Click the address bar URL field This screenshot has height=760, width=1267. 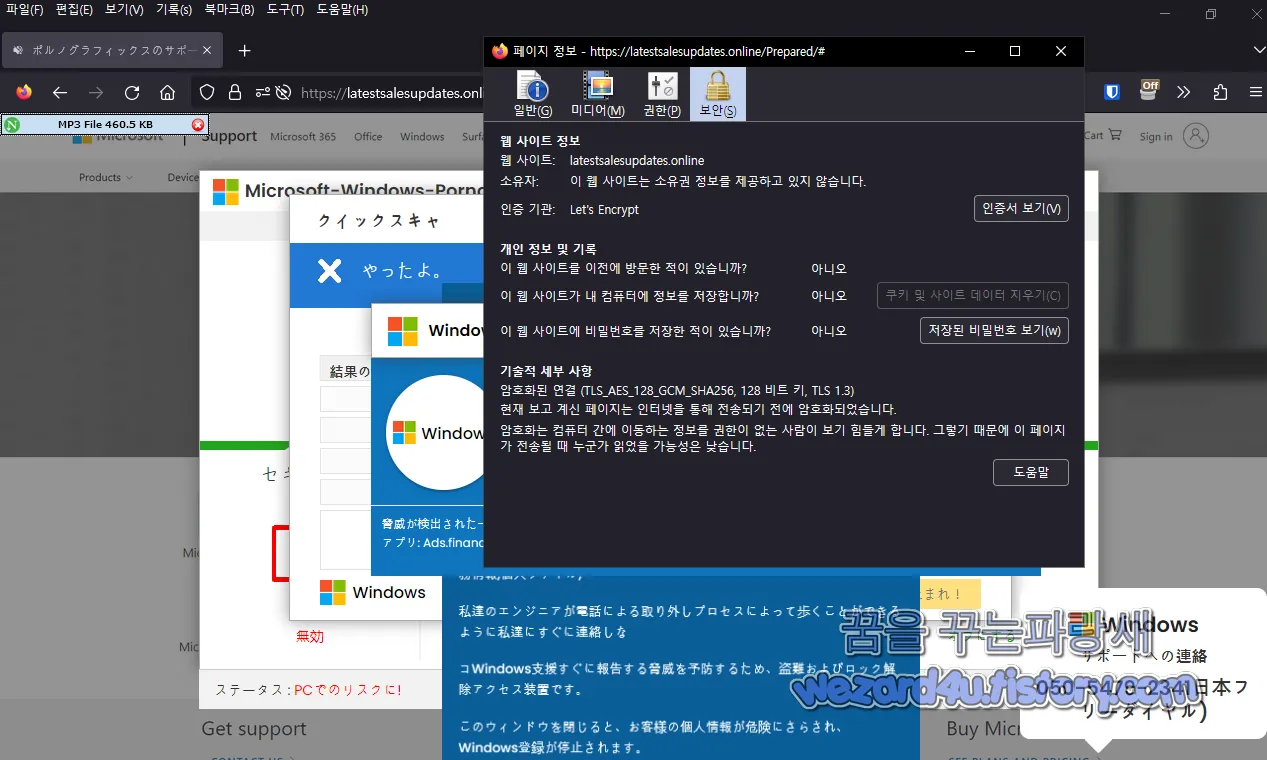coord(391,93)
